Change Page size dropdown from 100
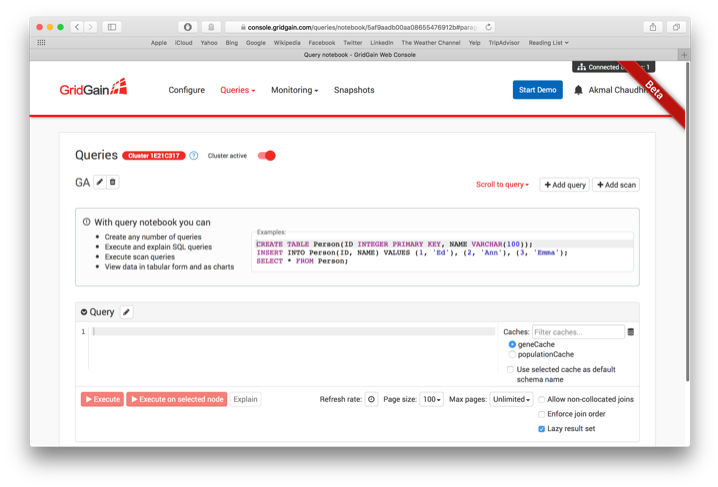This screenshot has height=487, width=718. pos(431,399)
